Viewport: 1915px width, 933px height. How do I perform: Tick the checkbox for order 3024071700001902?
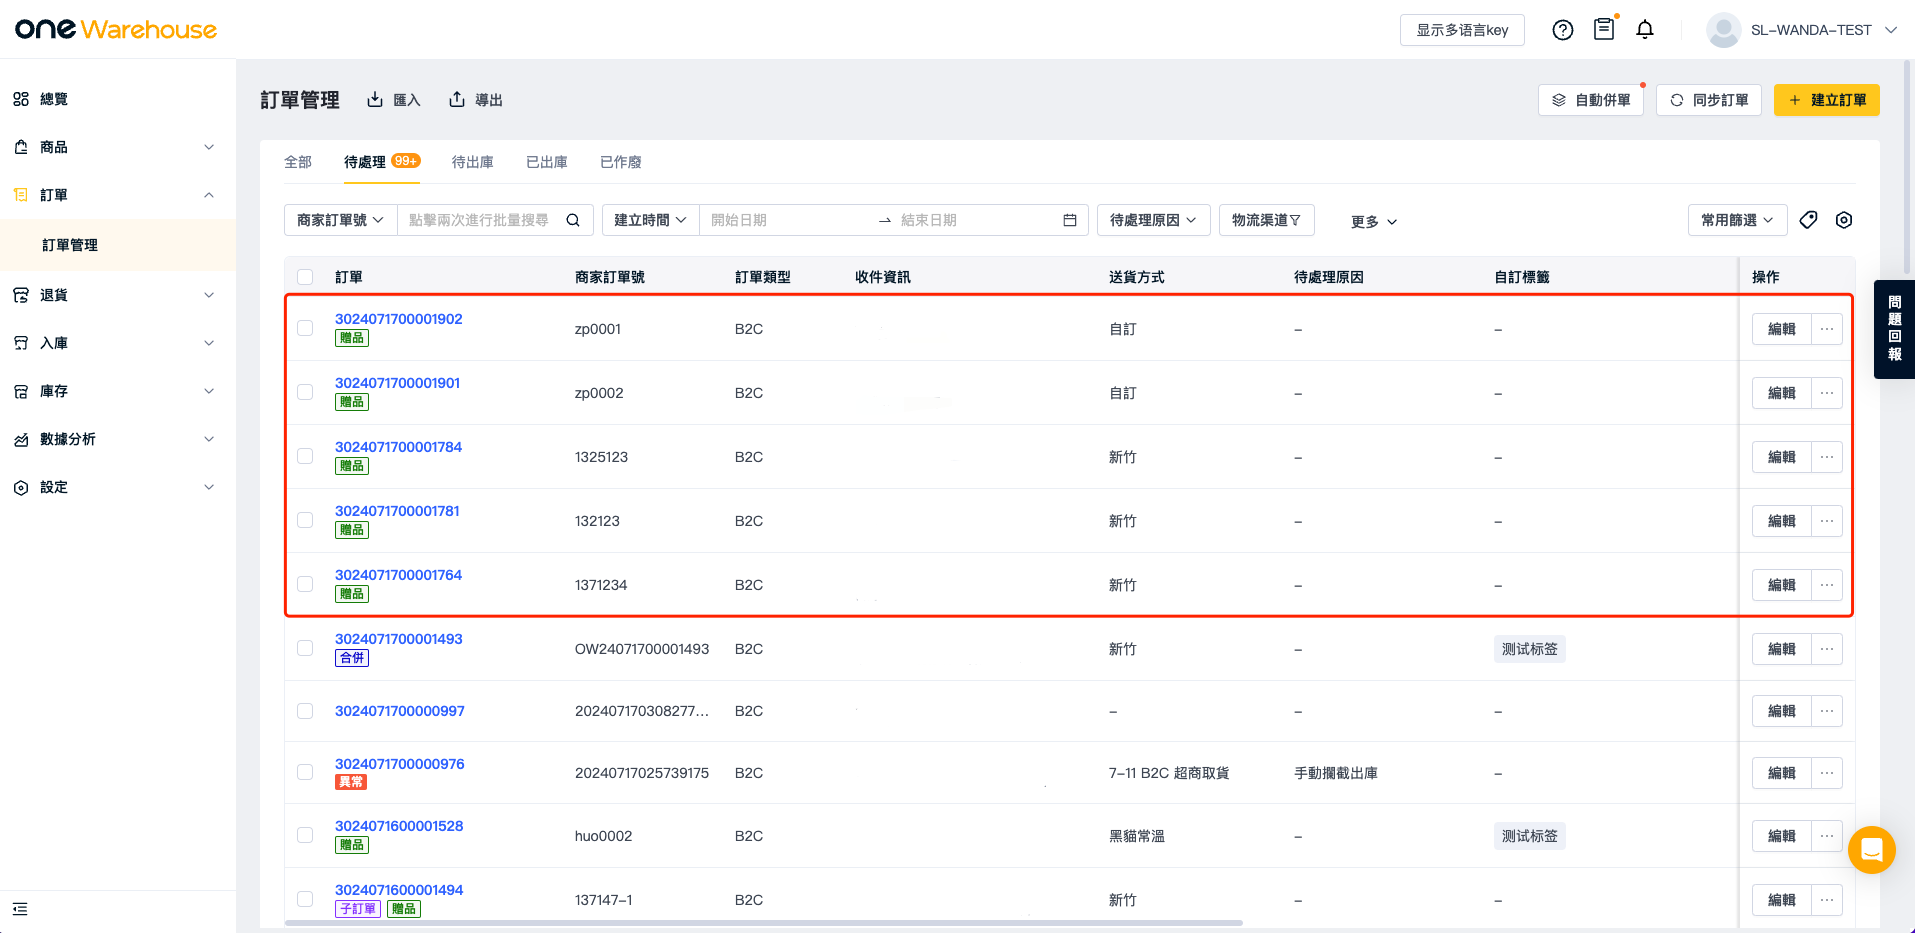click(x=305, y=328)
